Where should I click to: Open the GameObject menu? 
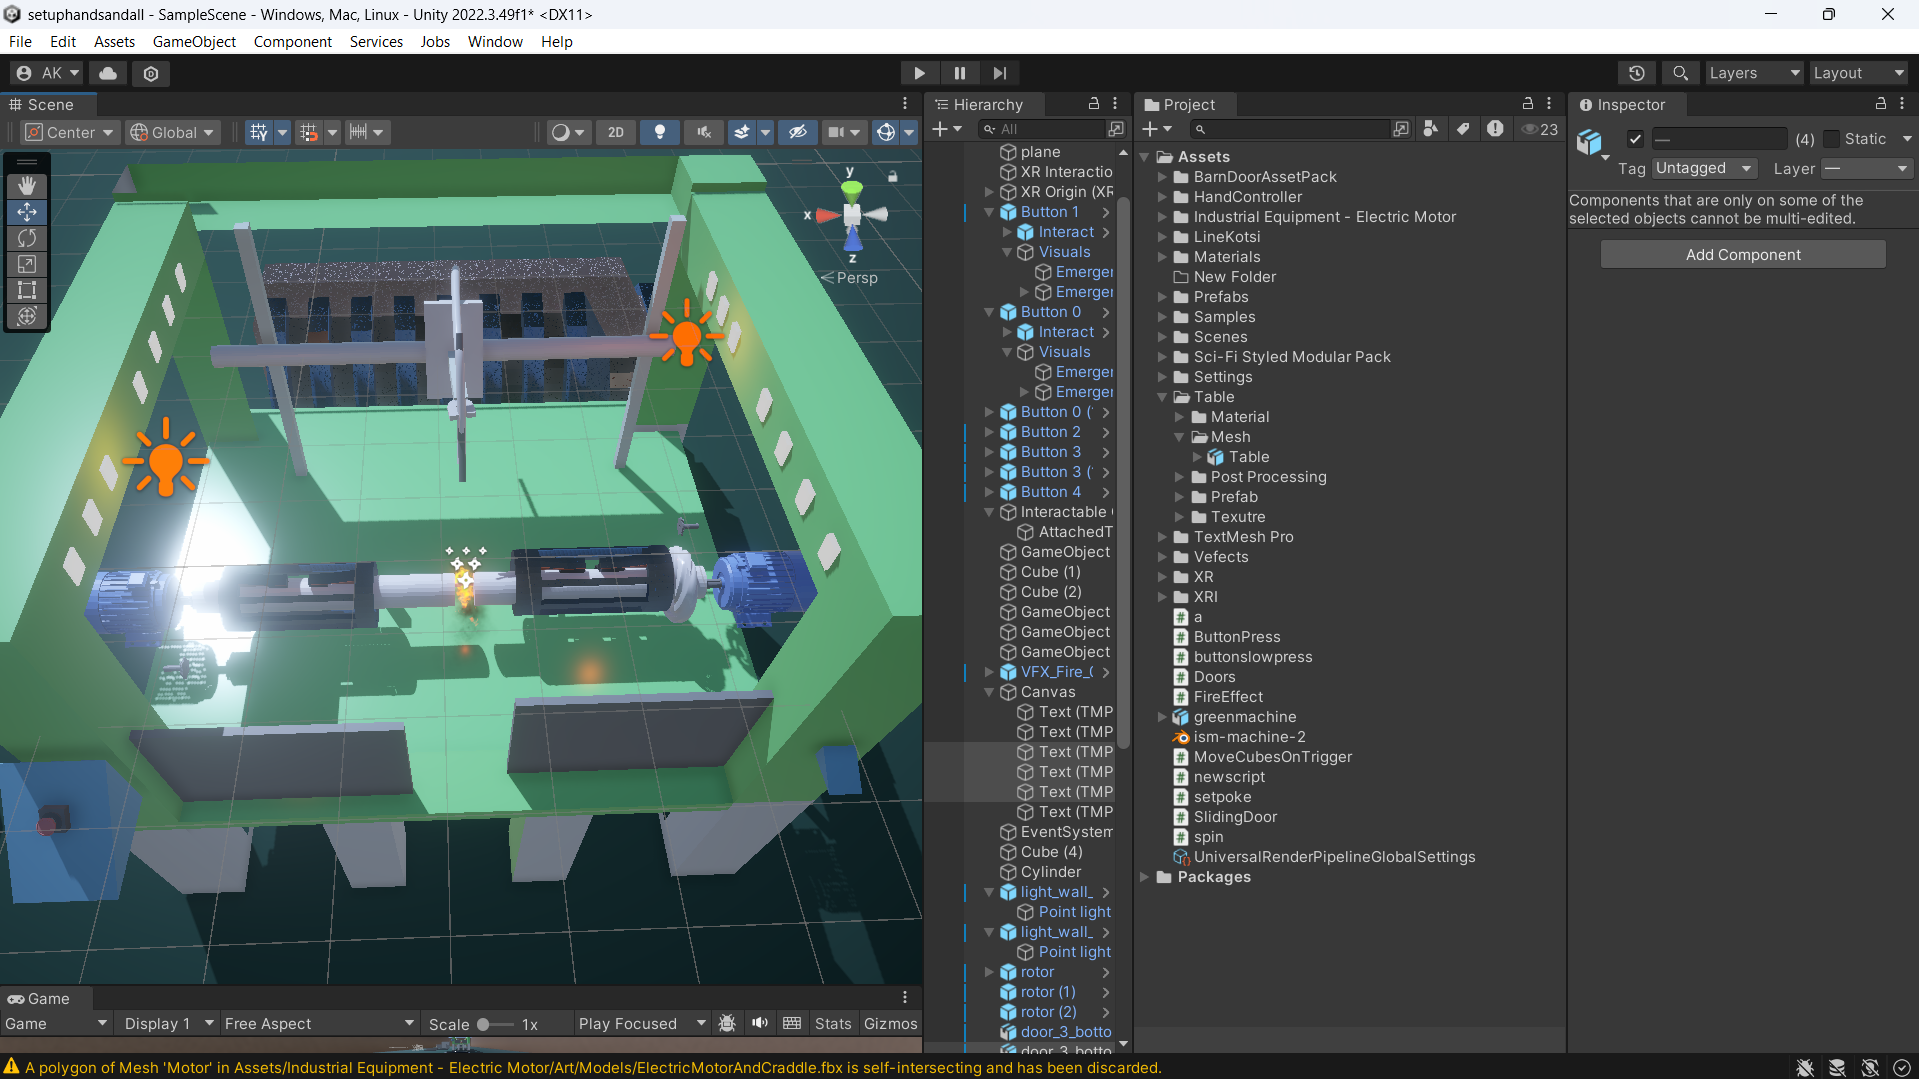(x=194, y=42)
